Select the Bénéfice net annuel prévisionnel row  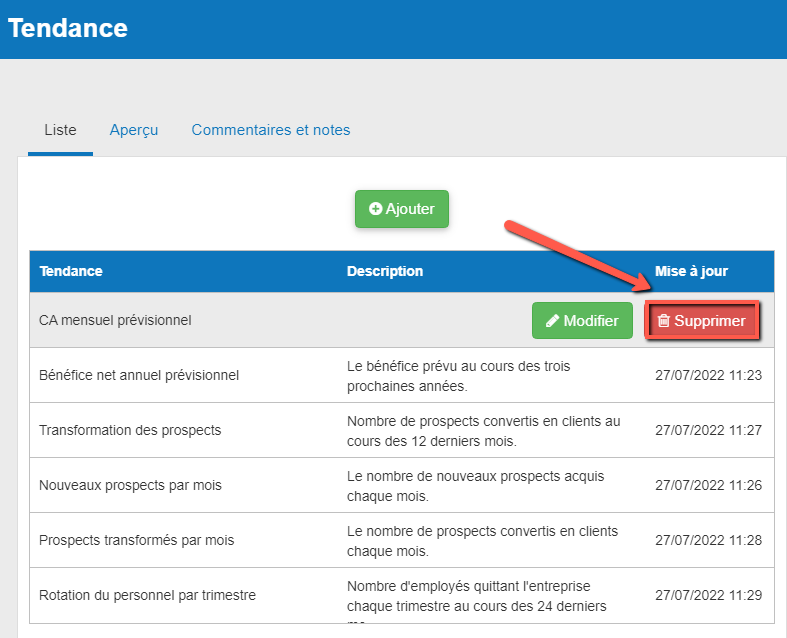(x=402, y=375)
